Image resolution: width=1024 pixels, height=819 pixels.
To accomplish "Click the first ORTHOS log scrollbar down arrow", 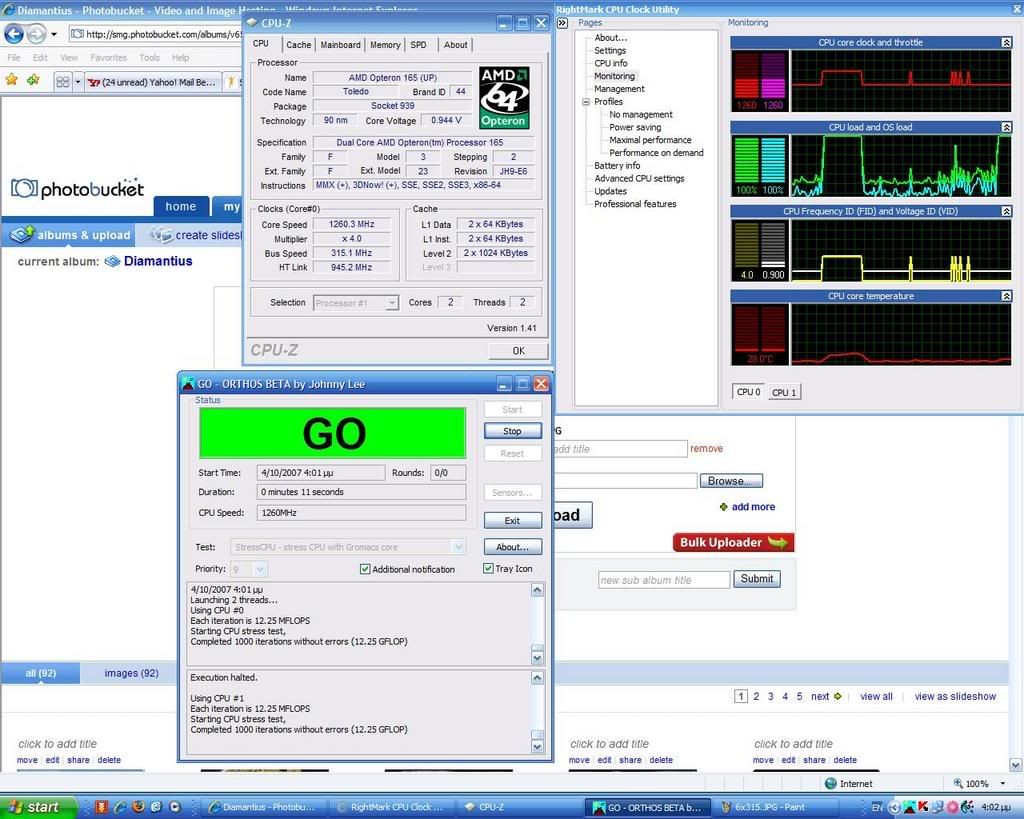I will [537, 658].
